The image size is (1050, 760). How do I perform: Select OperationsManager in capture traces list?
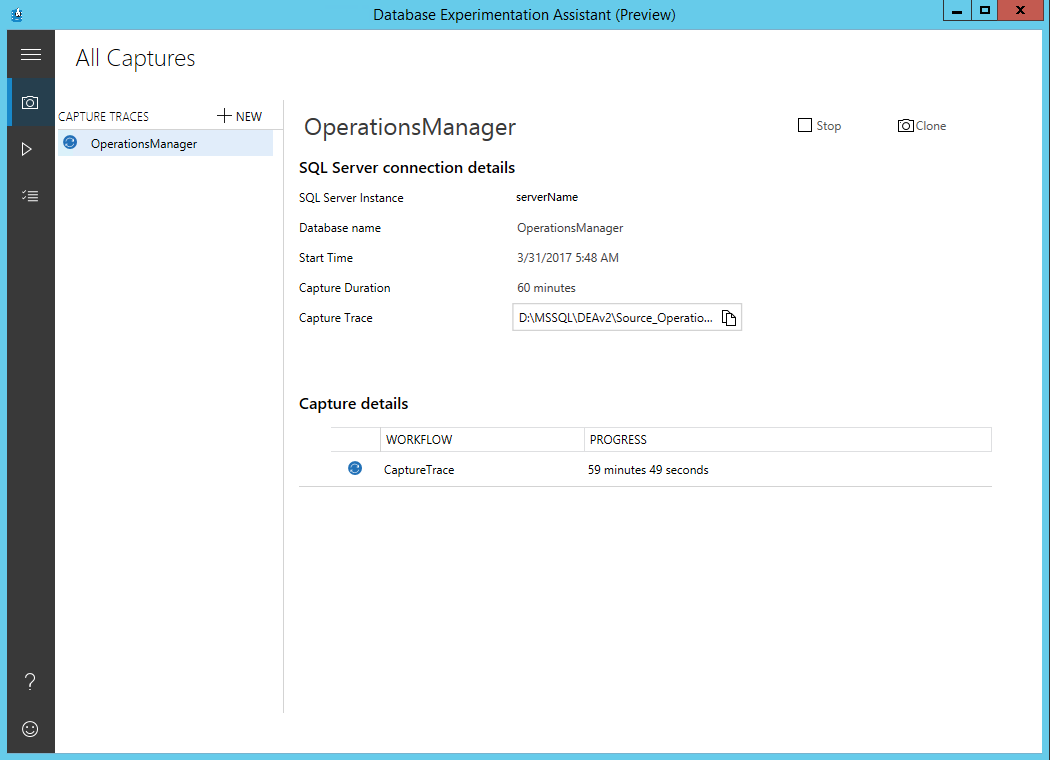[x=165, y=143]
